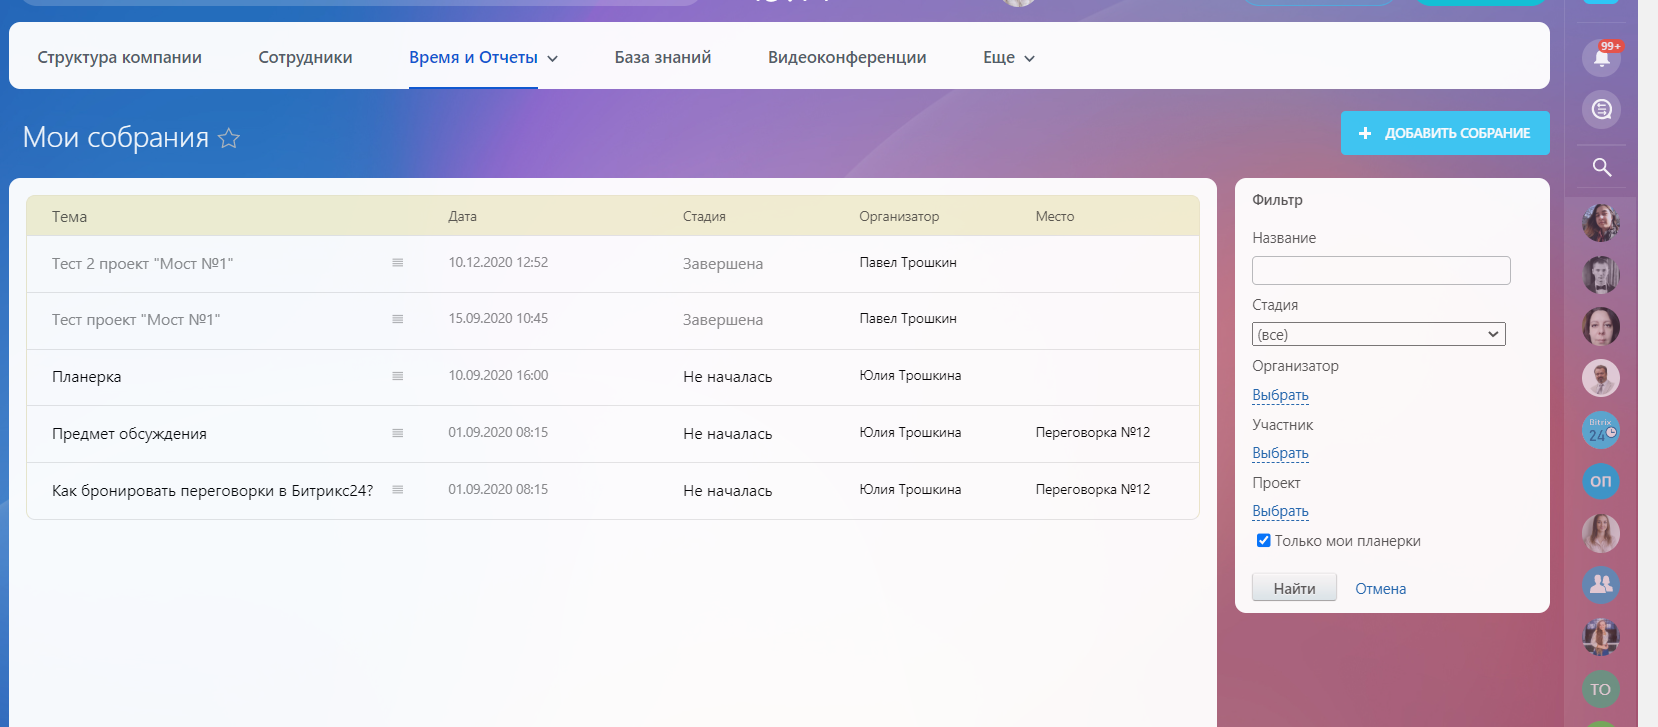Open notifications bell with 99+ badge

pos(1601,58)
